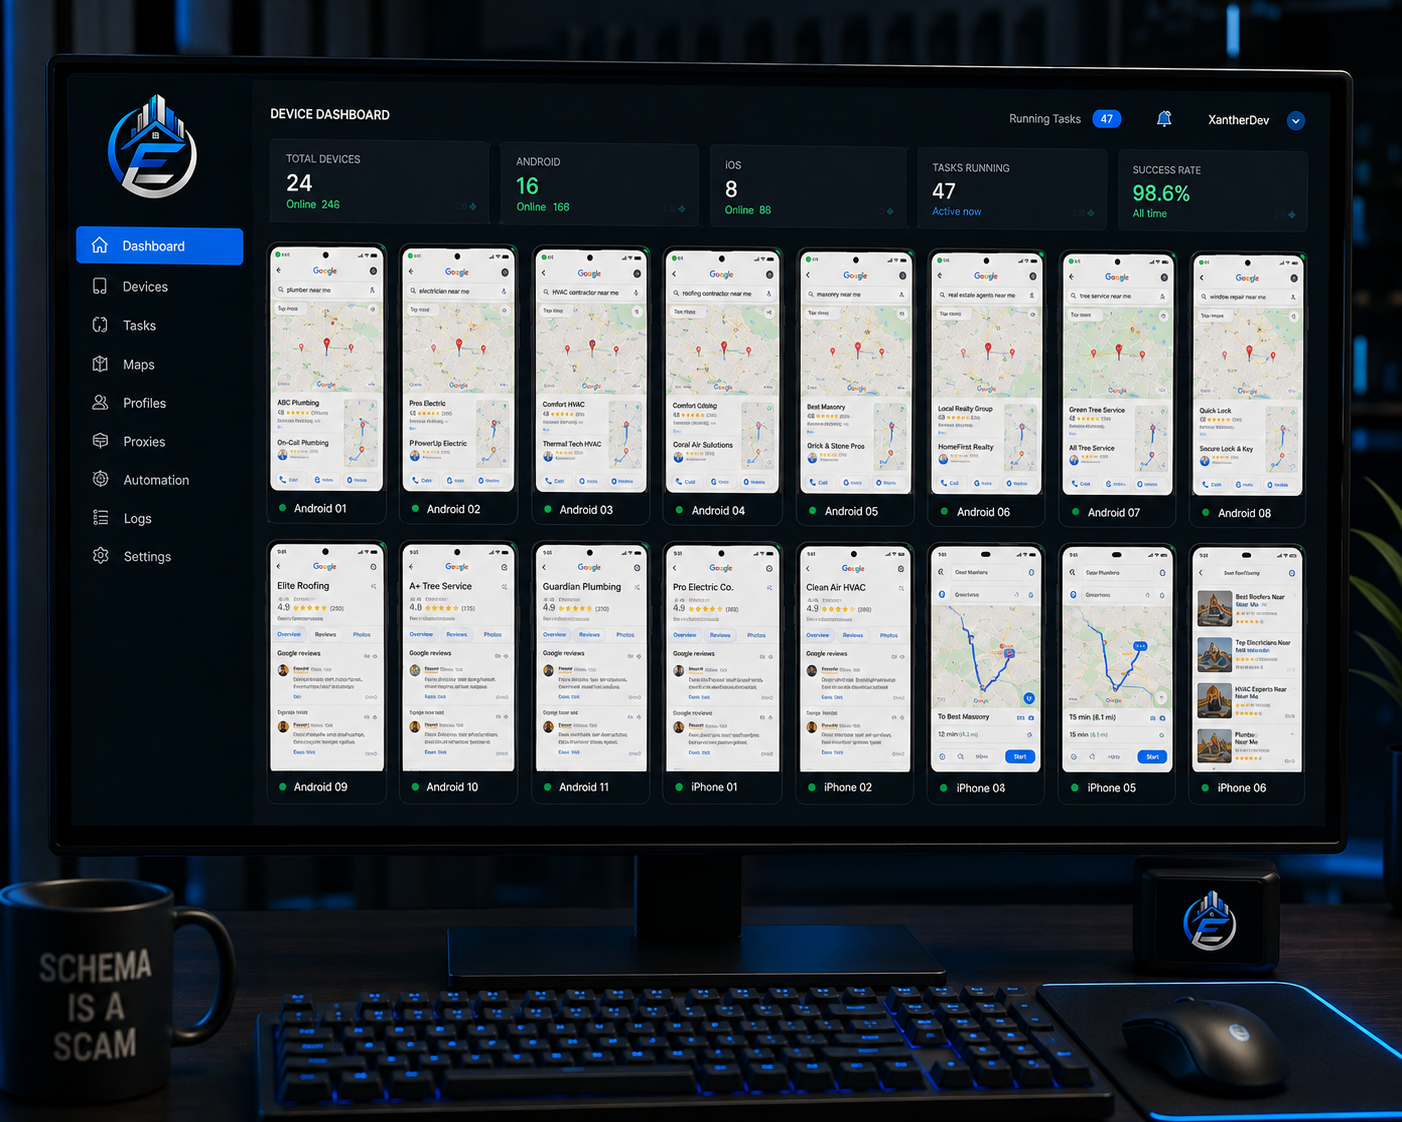Tap search magnifier in tree service near me field

point(1073,296)
